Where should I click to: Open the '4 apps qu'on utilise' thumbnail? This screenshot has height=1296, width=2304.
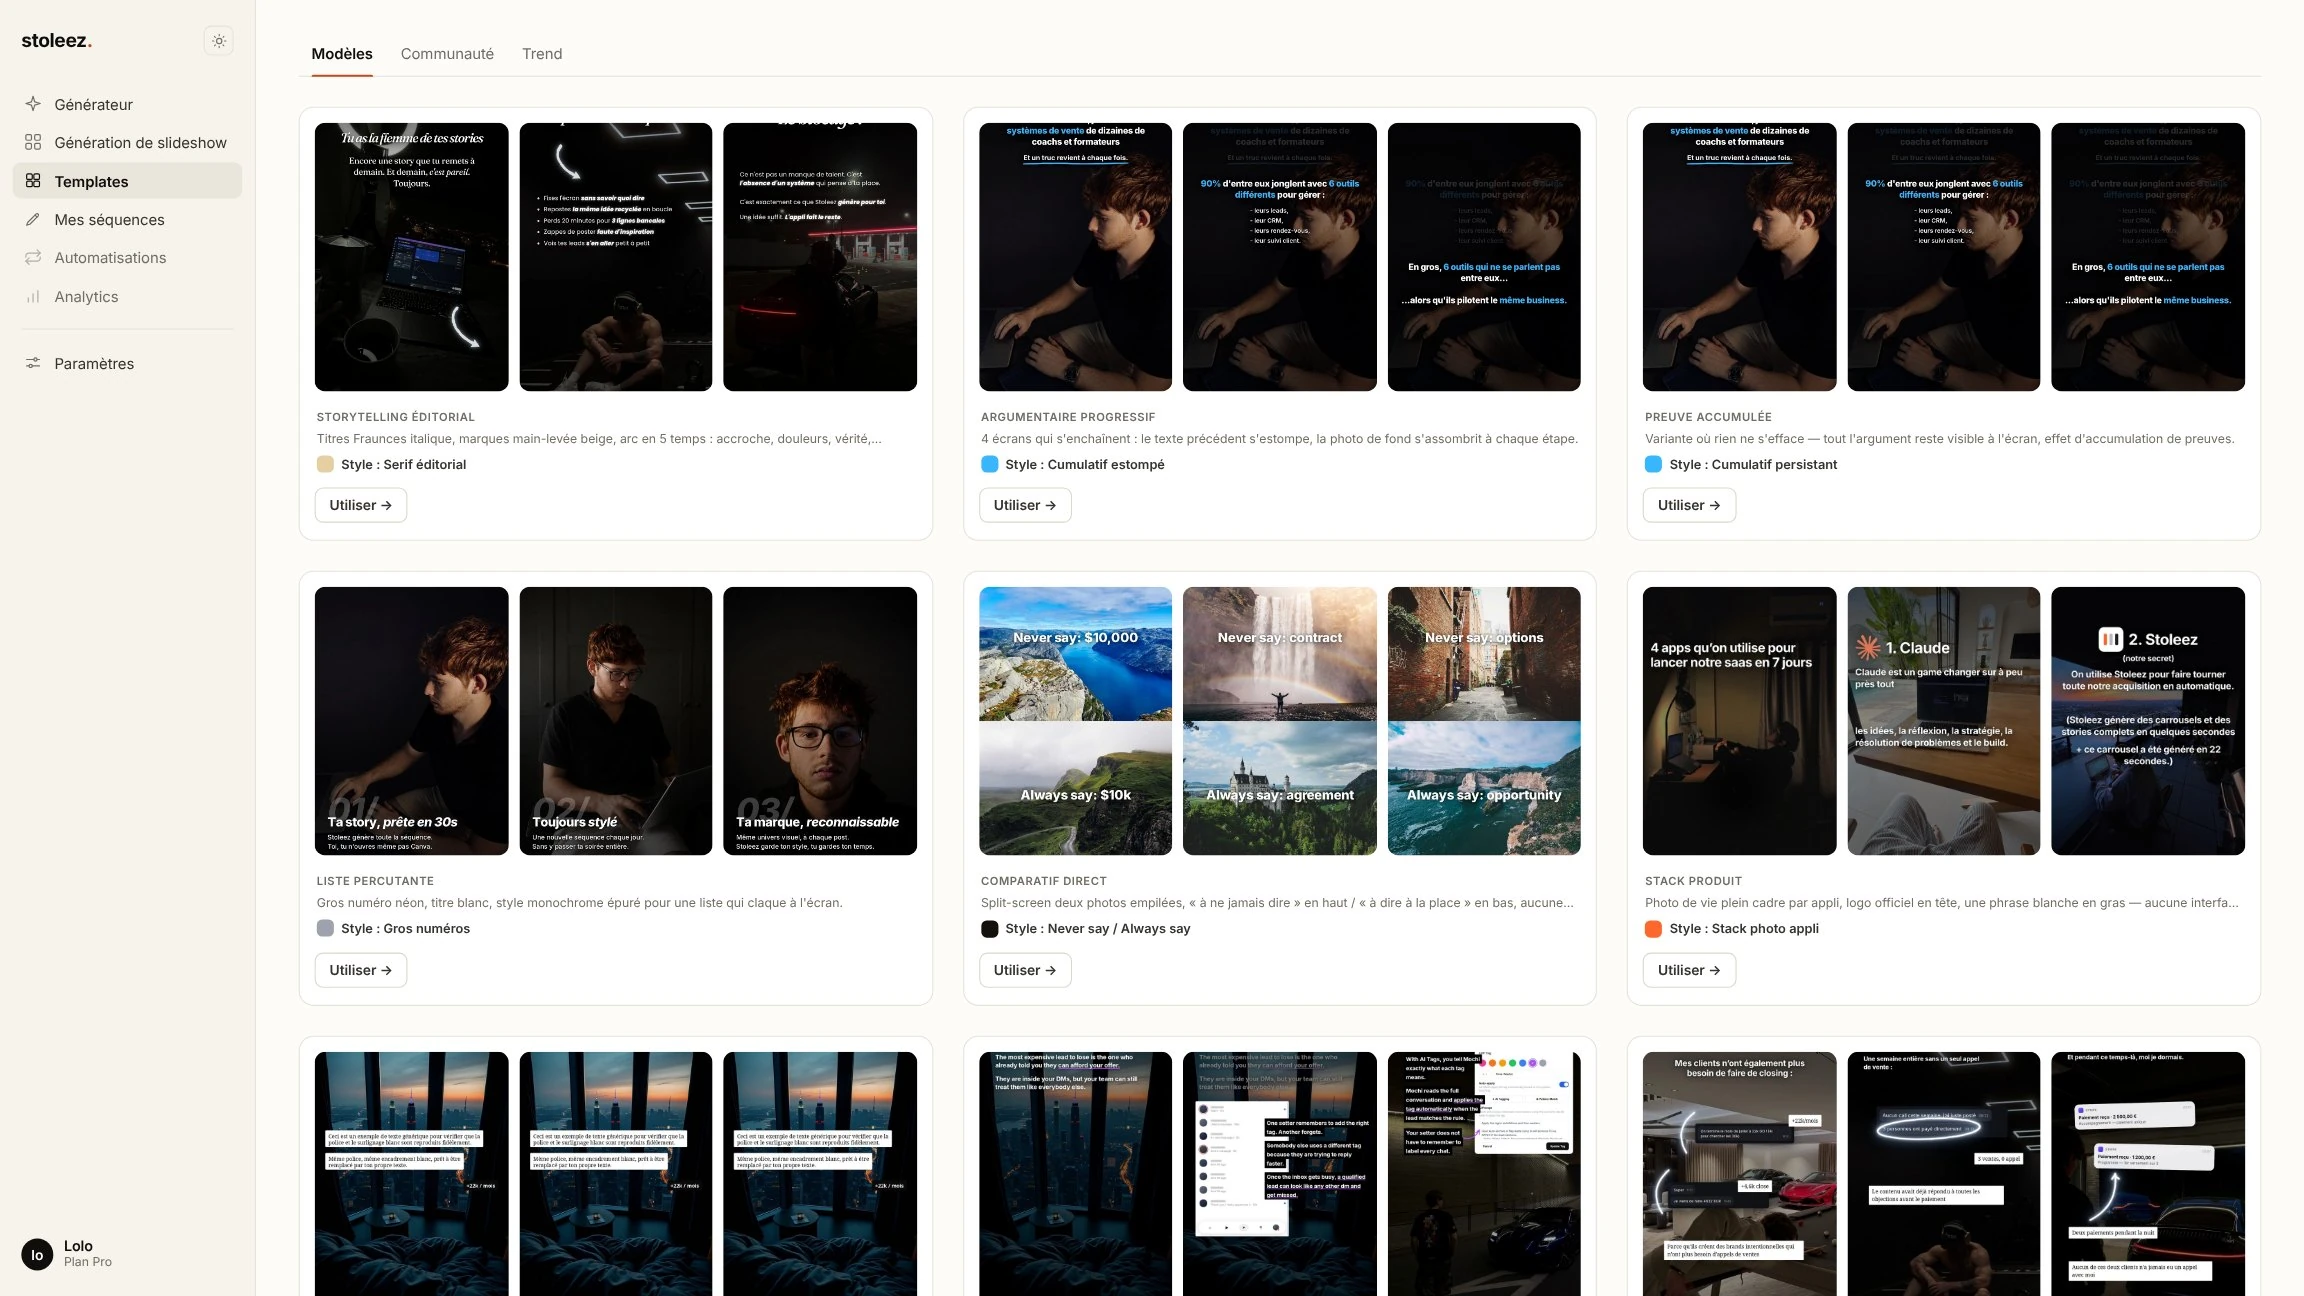tap(1739, 720)
